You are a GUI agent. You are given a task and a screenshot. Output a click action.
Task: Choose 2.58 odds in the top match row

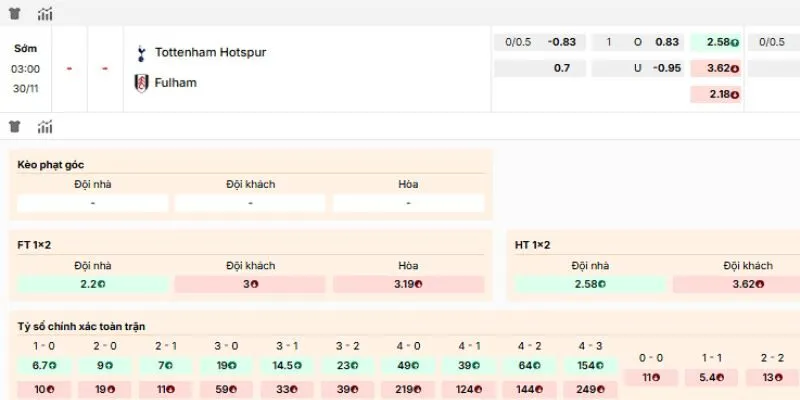point(715,42)
